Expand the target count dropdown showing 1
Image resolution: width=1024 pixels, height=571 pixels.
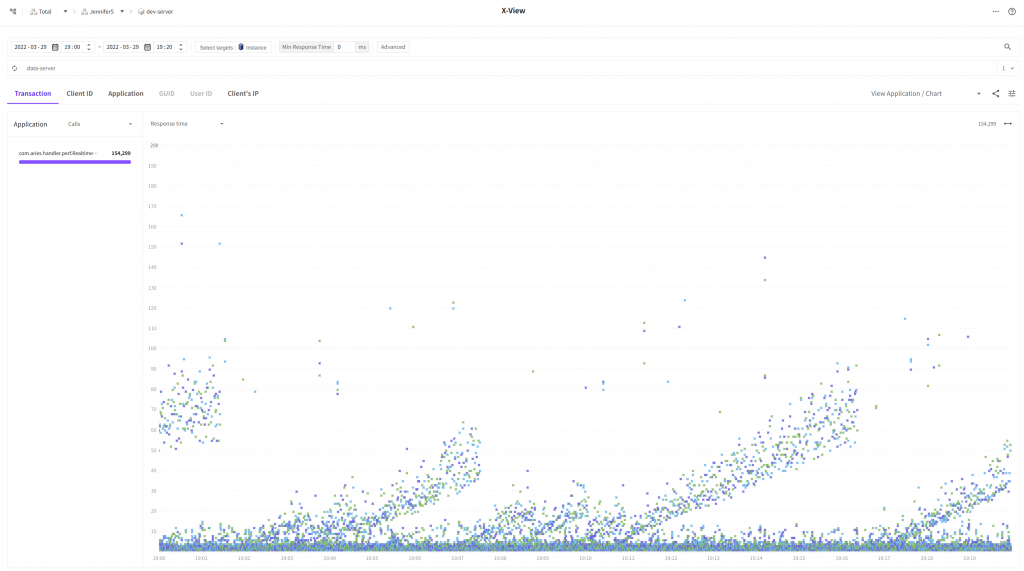1008,68
